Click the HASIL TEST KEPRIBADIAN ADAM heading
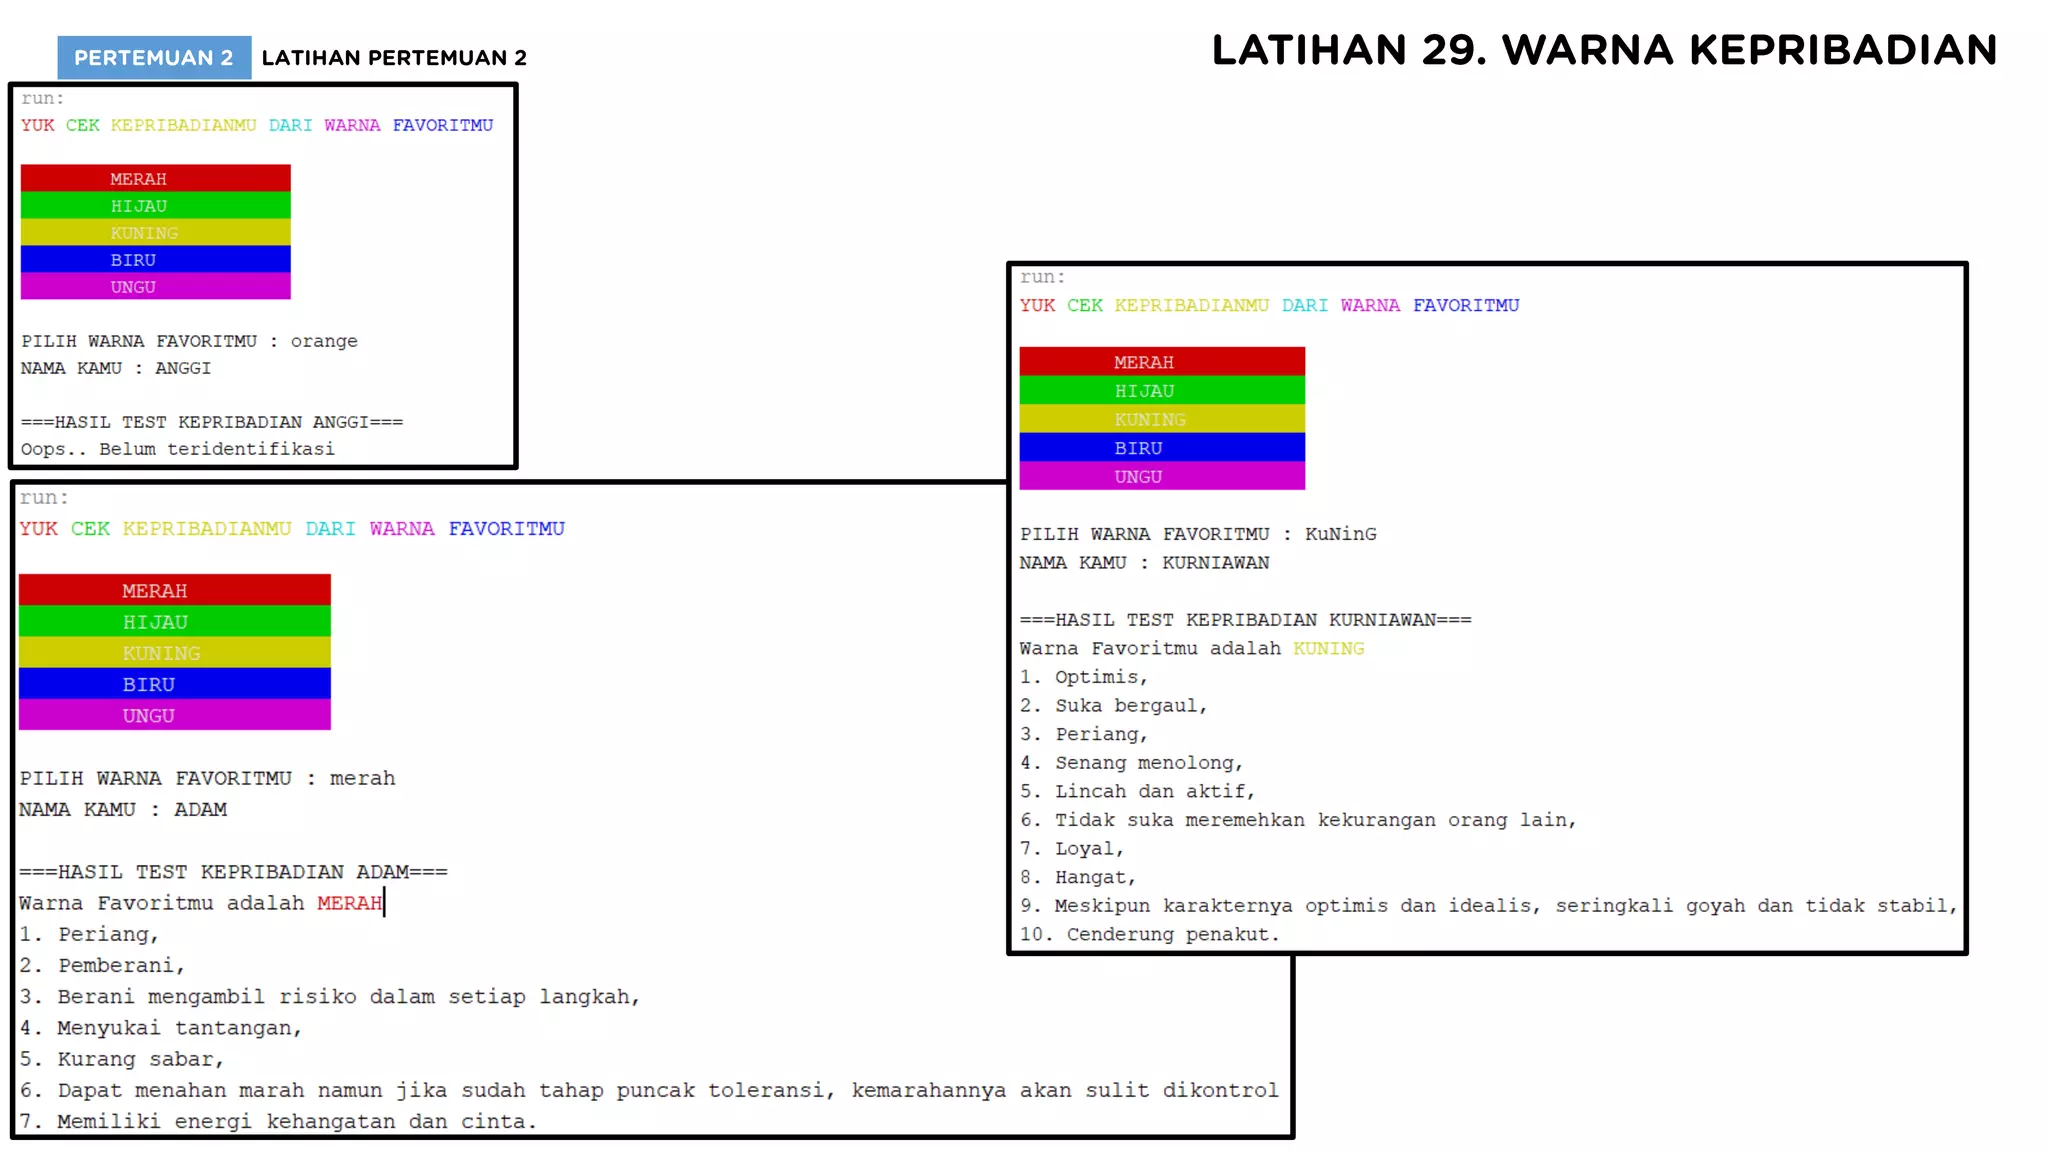2048x1152 pixels. pos(233,872)
